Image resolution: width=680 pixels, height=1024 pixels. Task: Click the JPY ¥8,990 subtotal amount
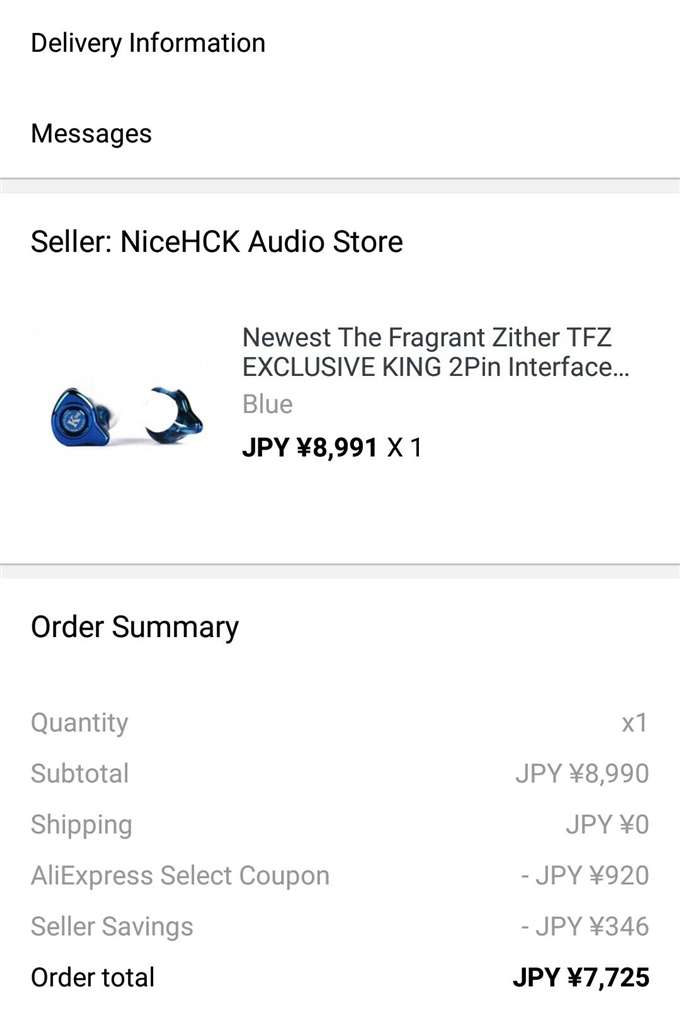point(582,774)
